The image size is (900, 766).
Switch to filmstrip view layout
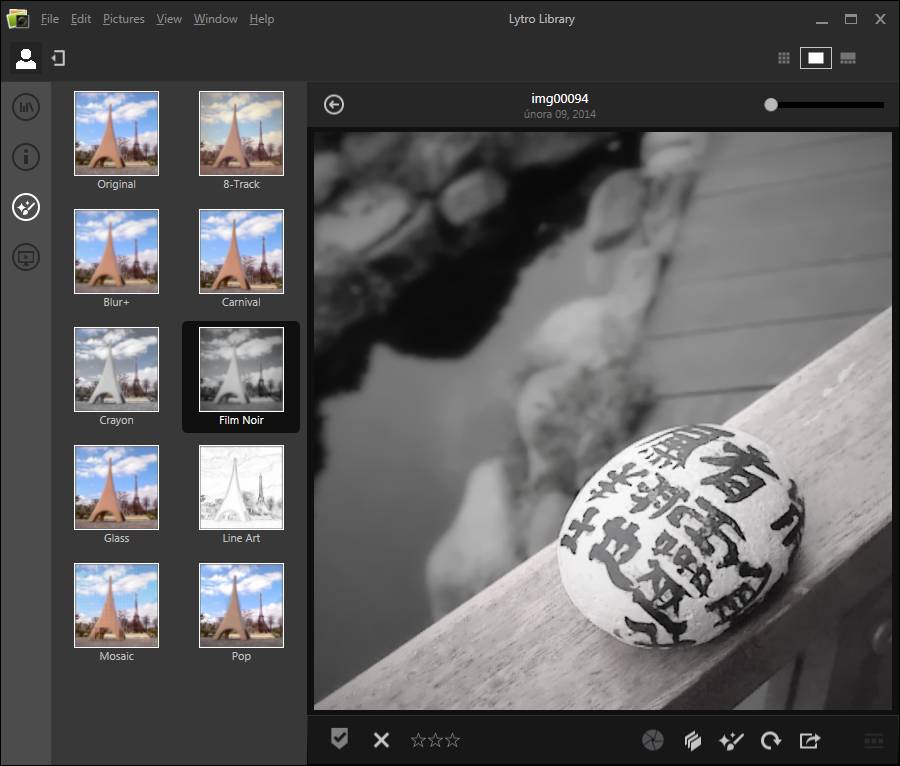(848, 58)
